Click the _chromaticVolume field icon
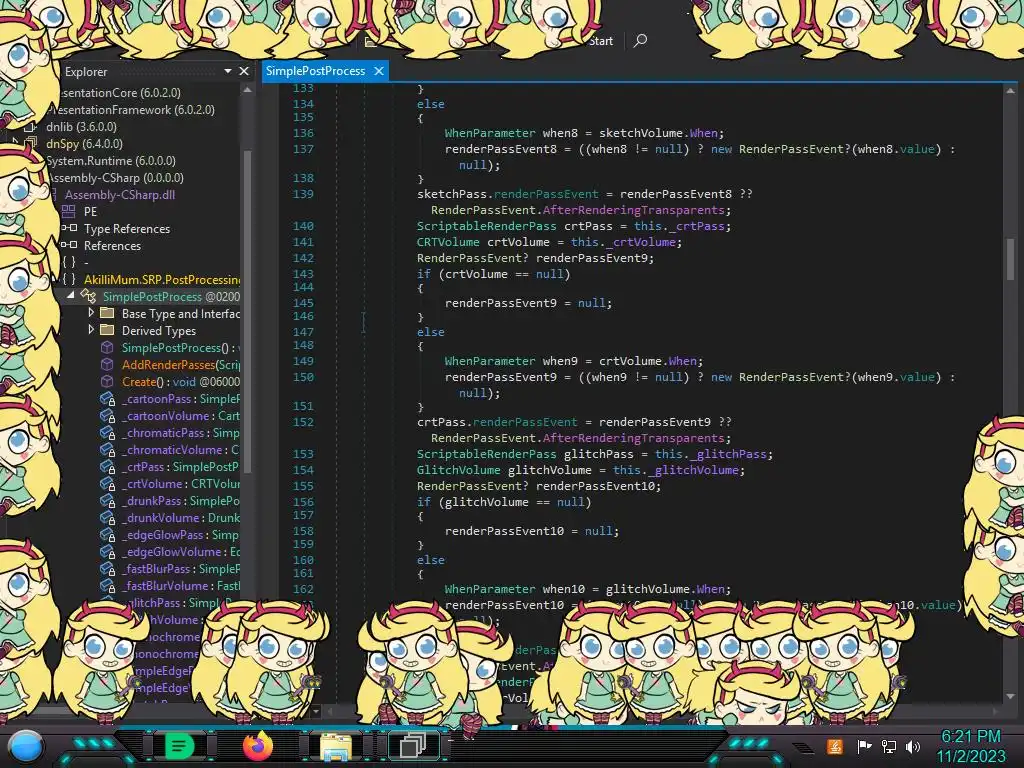This screenshot has height=768, width=1024. [107, 449]
